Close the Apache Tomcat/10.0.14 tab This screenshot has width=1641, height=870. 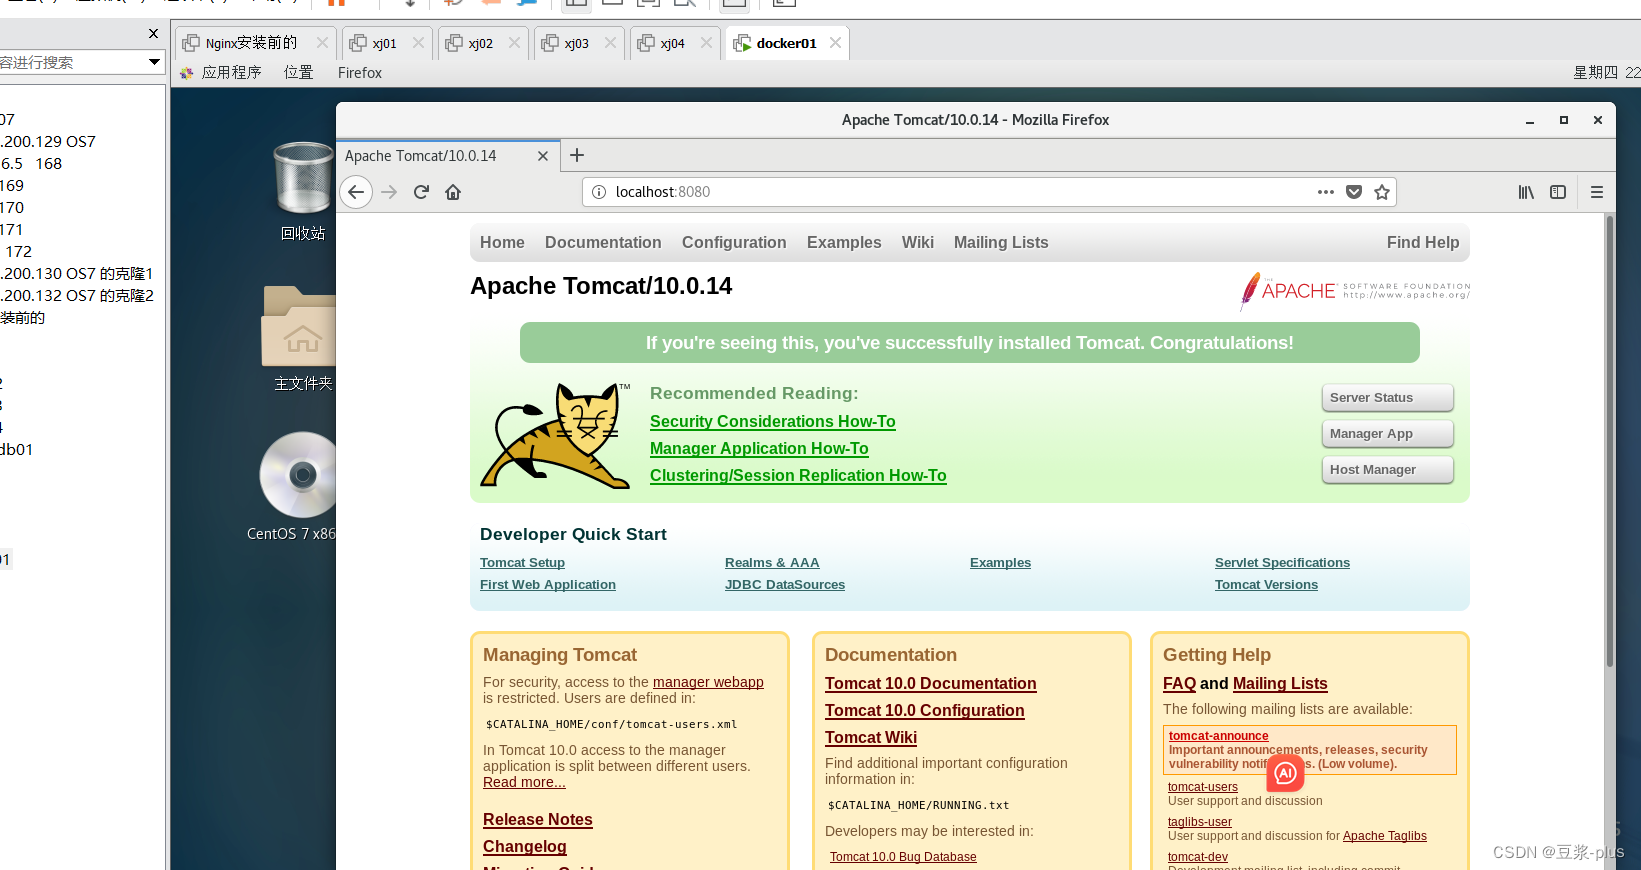(543, 156)
